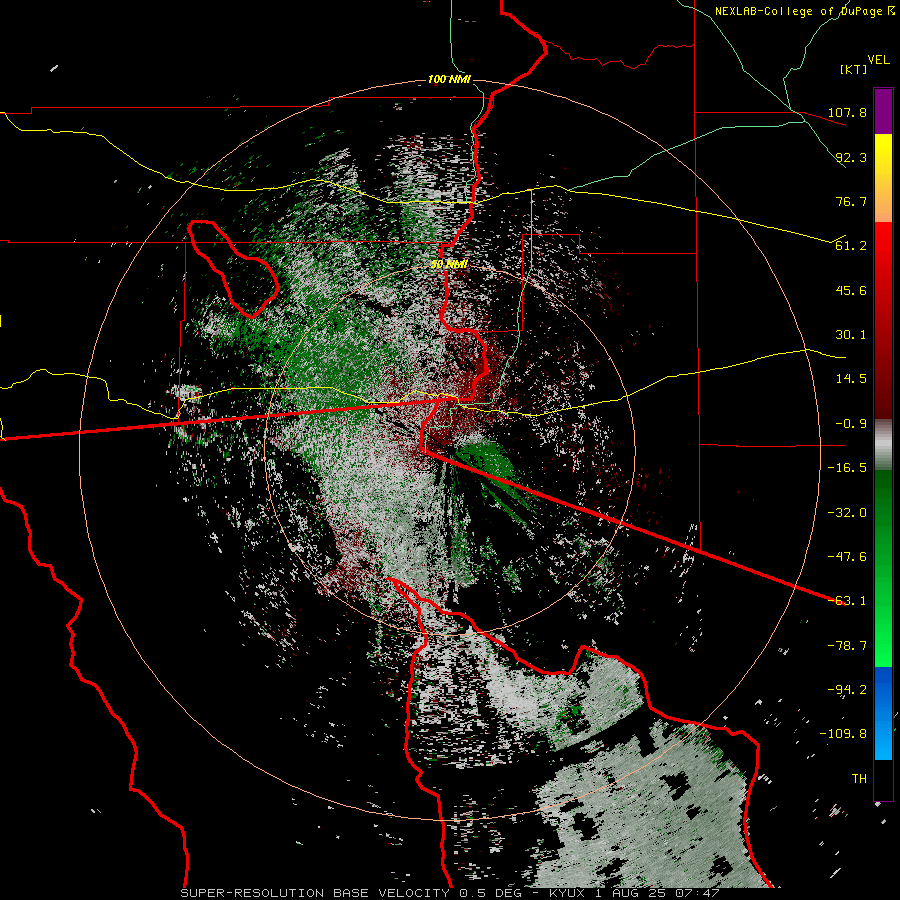This screenshot has width=900, height=900.
Task: Click the VEL legend title
Action: point(878,59)
